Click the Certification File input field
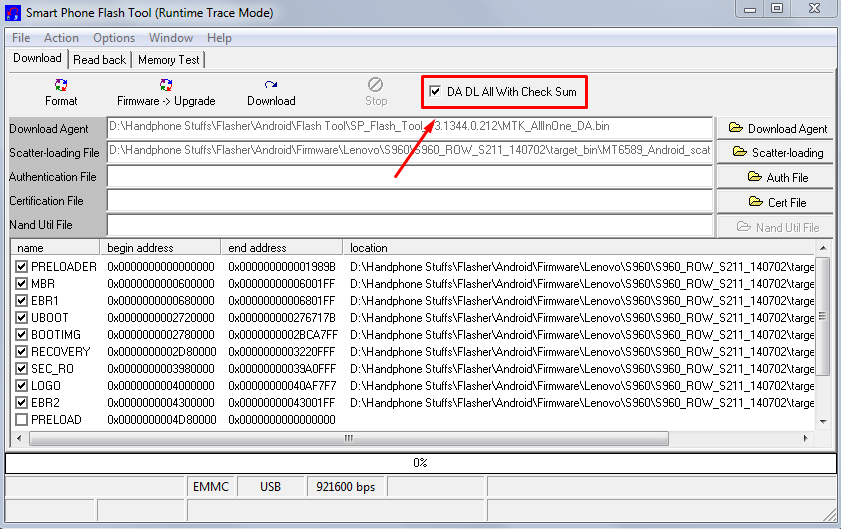This screenshot has width=841, height=529. pyautogui.click(x=410, y=201)
